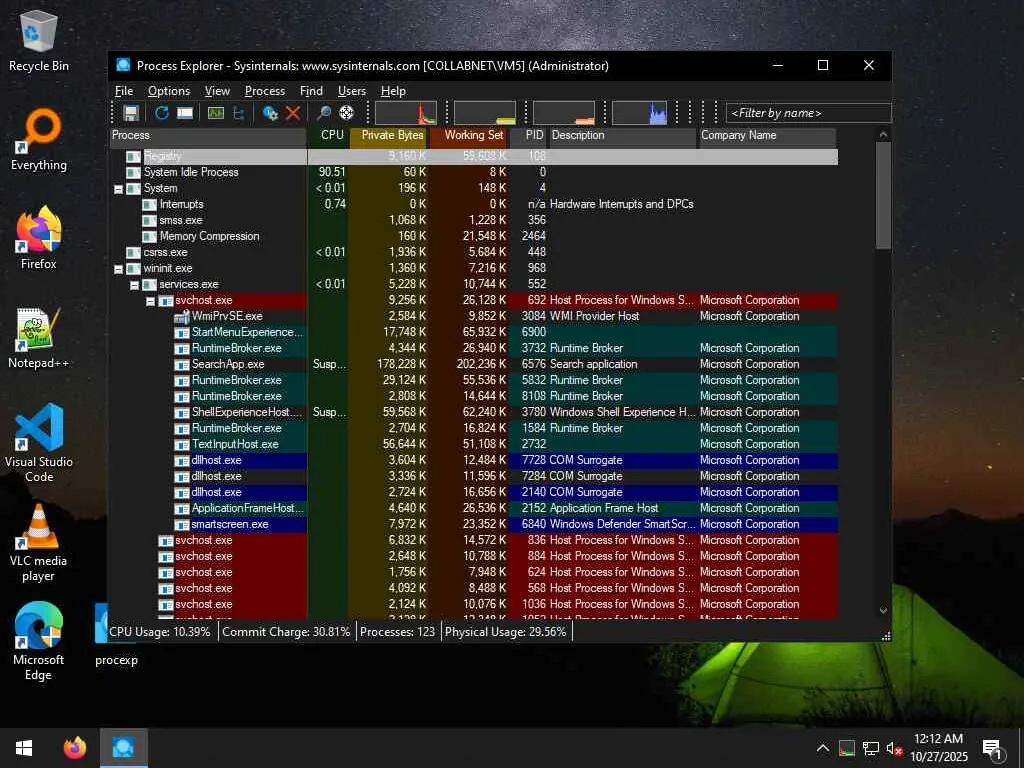Select the Everything desktop icon
This screenshot has width=1024, height=768.
tap(39, 140)
